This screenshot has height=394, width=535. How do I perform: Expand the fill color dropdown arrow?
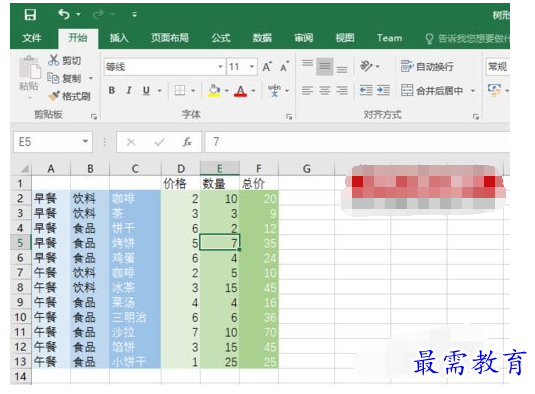[x=227, y=91]
